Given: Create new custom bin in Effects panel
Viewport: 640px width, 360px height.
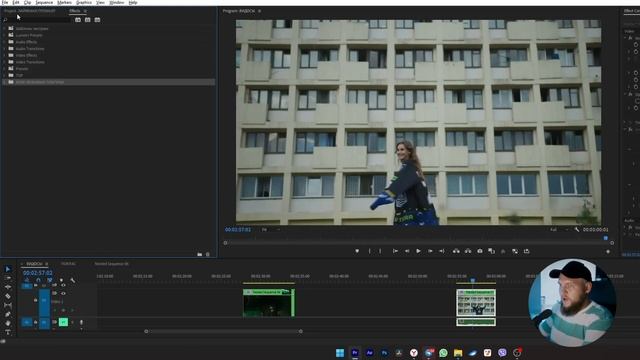Looking at the screenshot, I should click(200, 254).
